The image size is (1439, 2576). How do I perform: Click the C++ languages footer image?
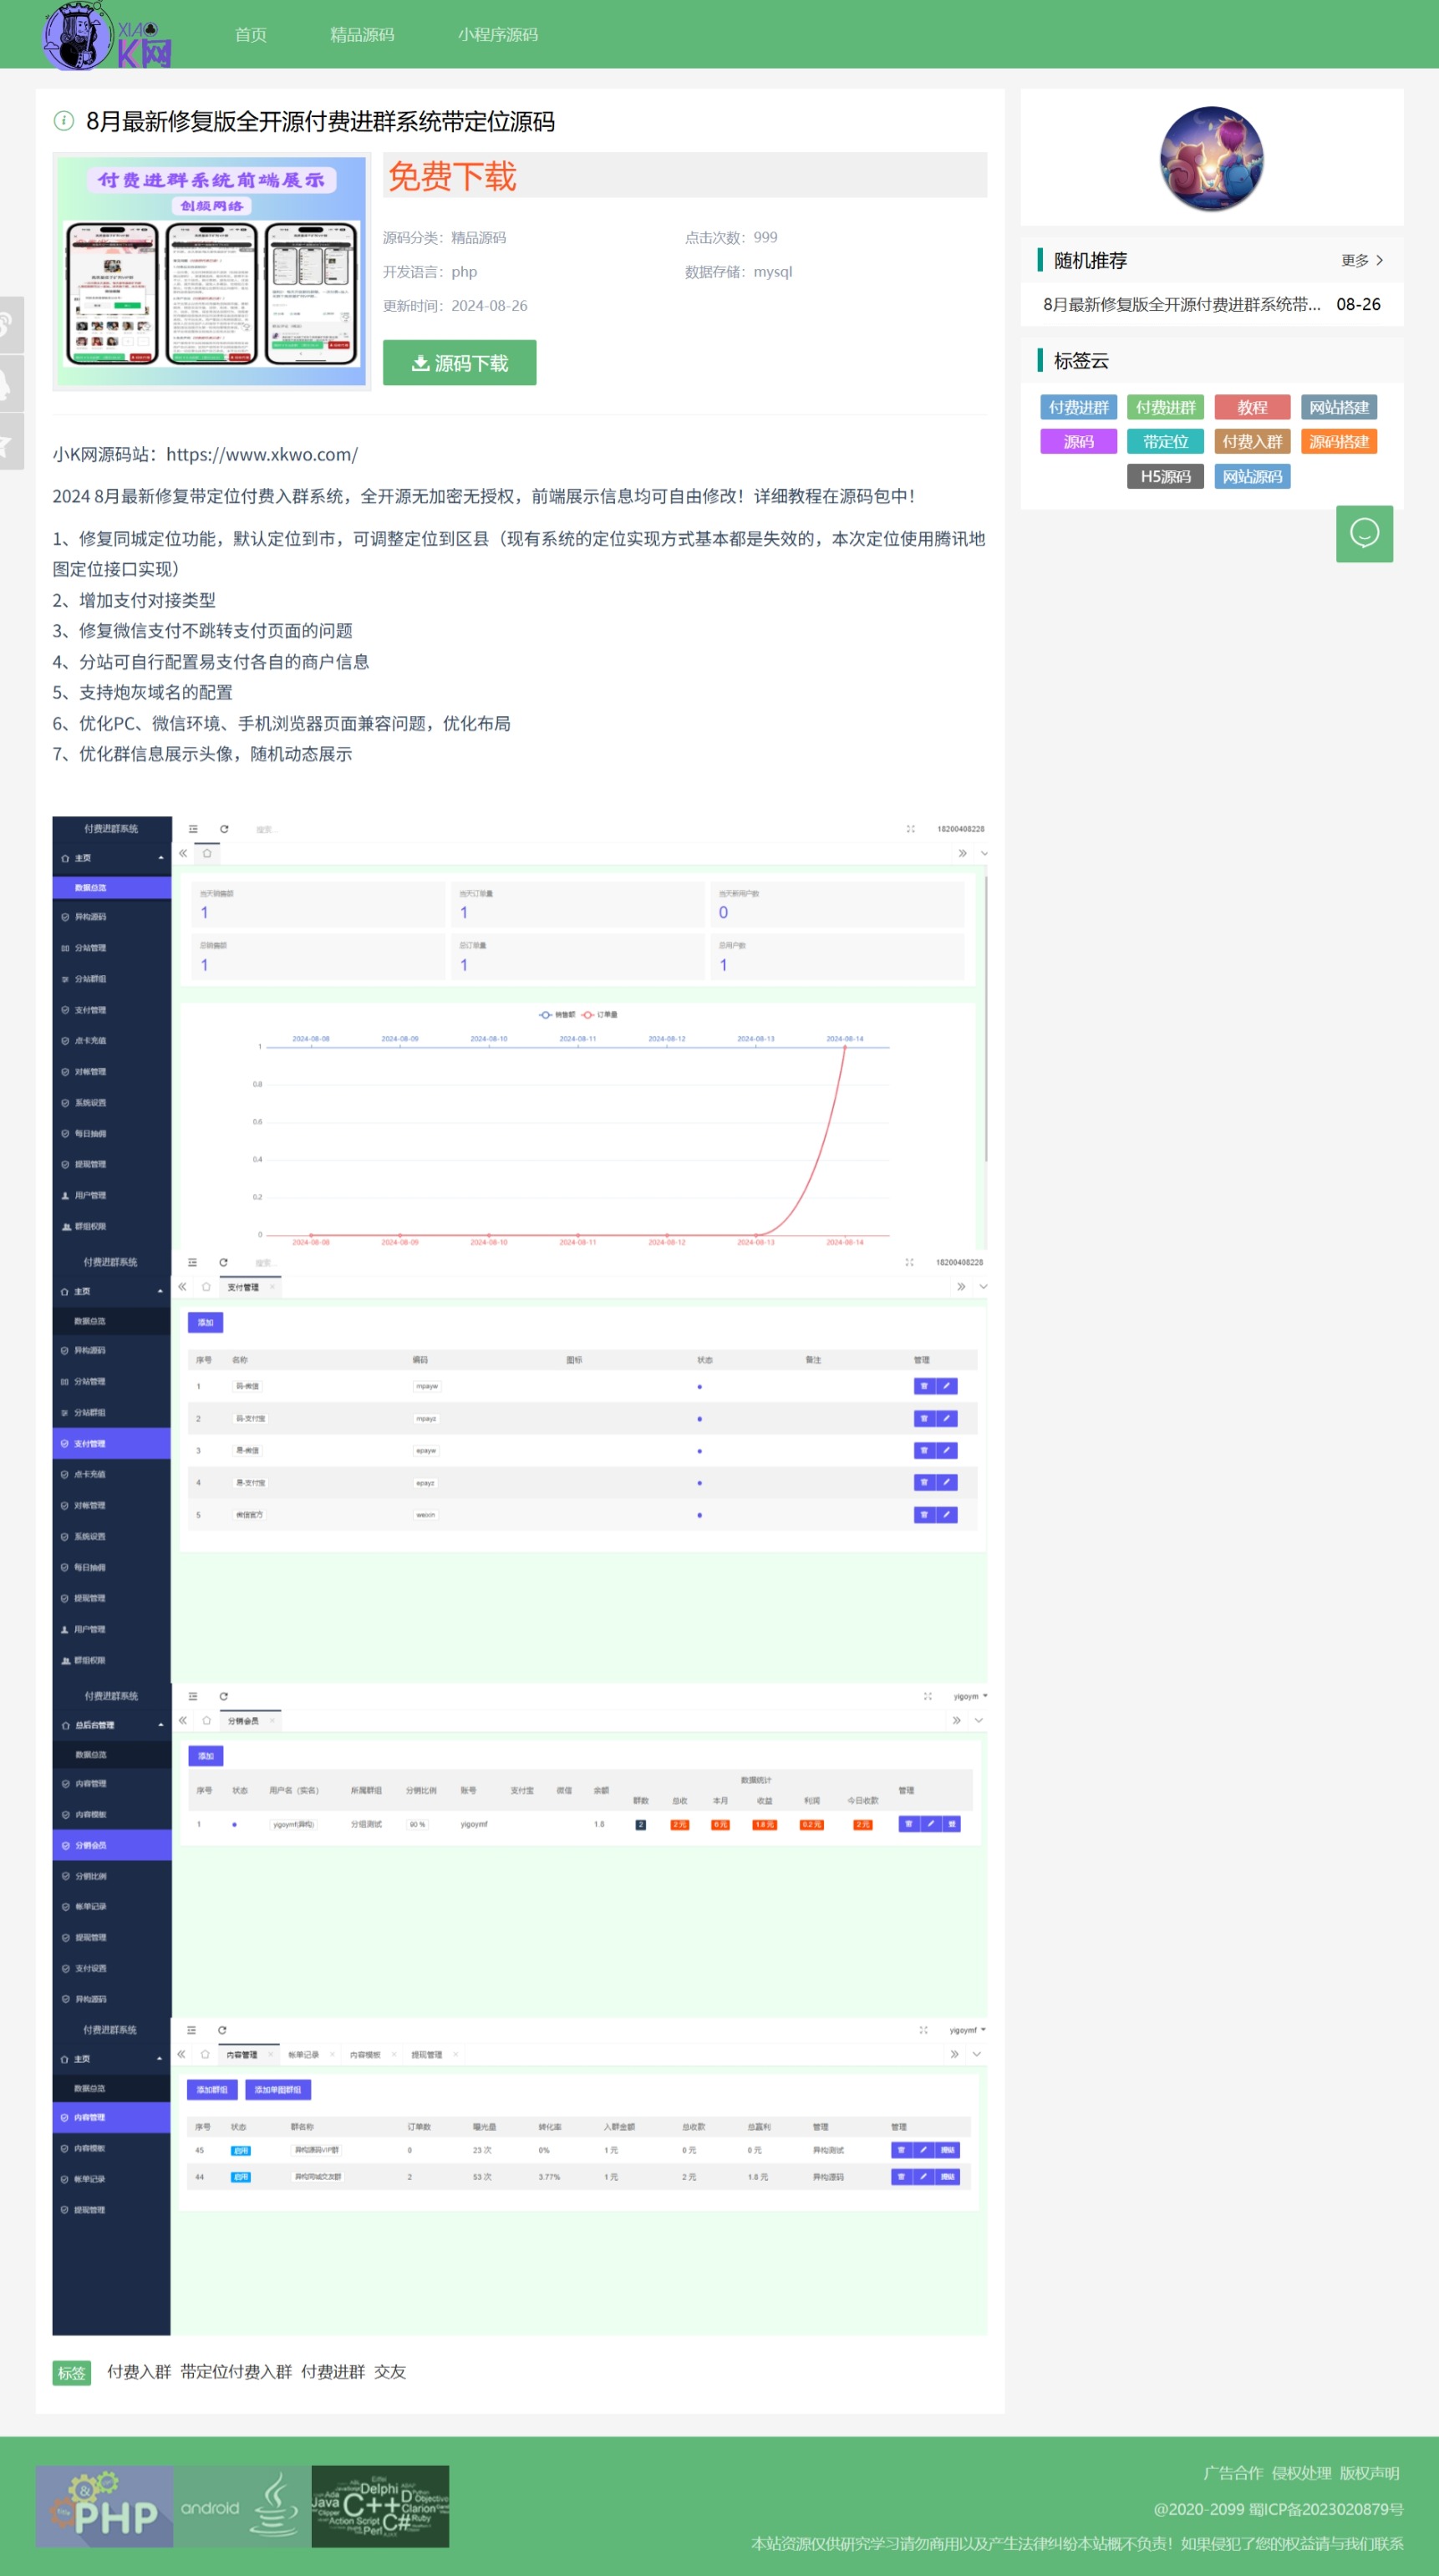pyautogui.click(x=380, y=2505)
